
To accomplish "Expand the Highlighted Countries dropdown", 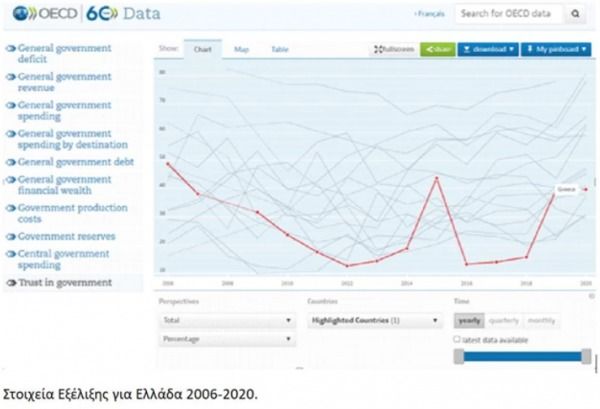I will [x=373, y=321].
